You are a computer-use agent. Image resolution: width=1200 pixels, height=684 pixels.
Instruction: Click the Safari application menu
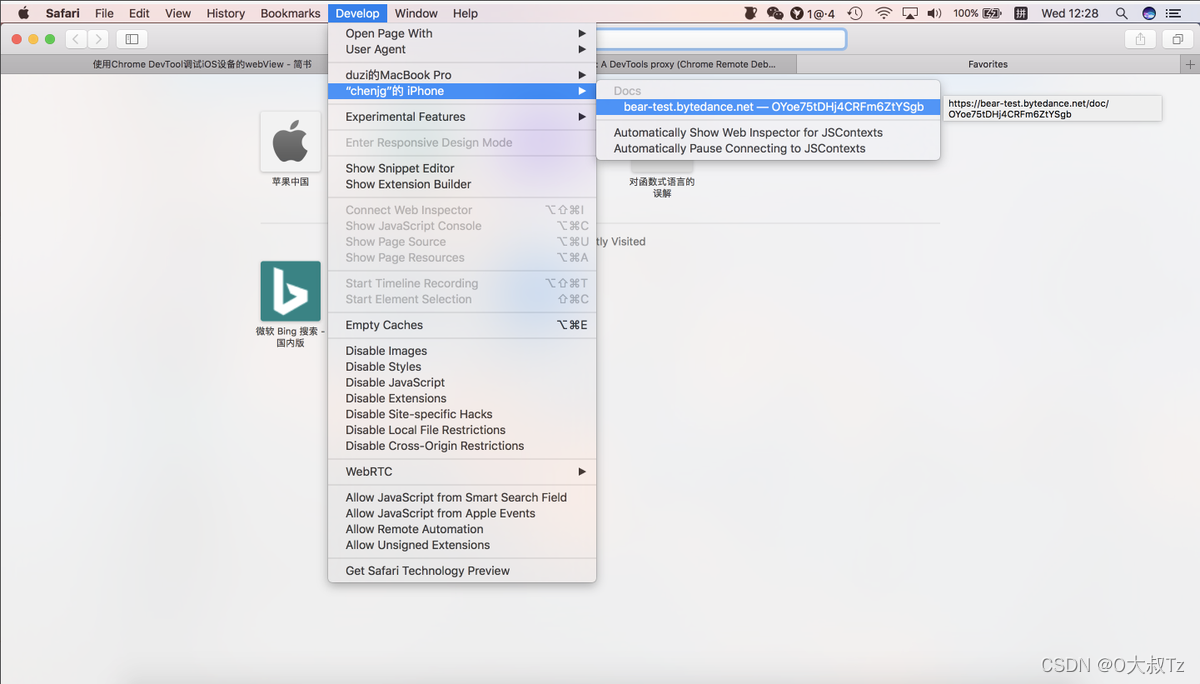[62, 13]
